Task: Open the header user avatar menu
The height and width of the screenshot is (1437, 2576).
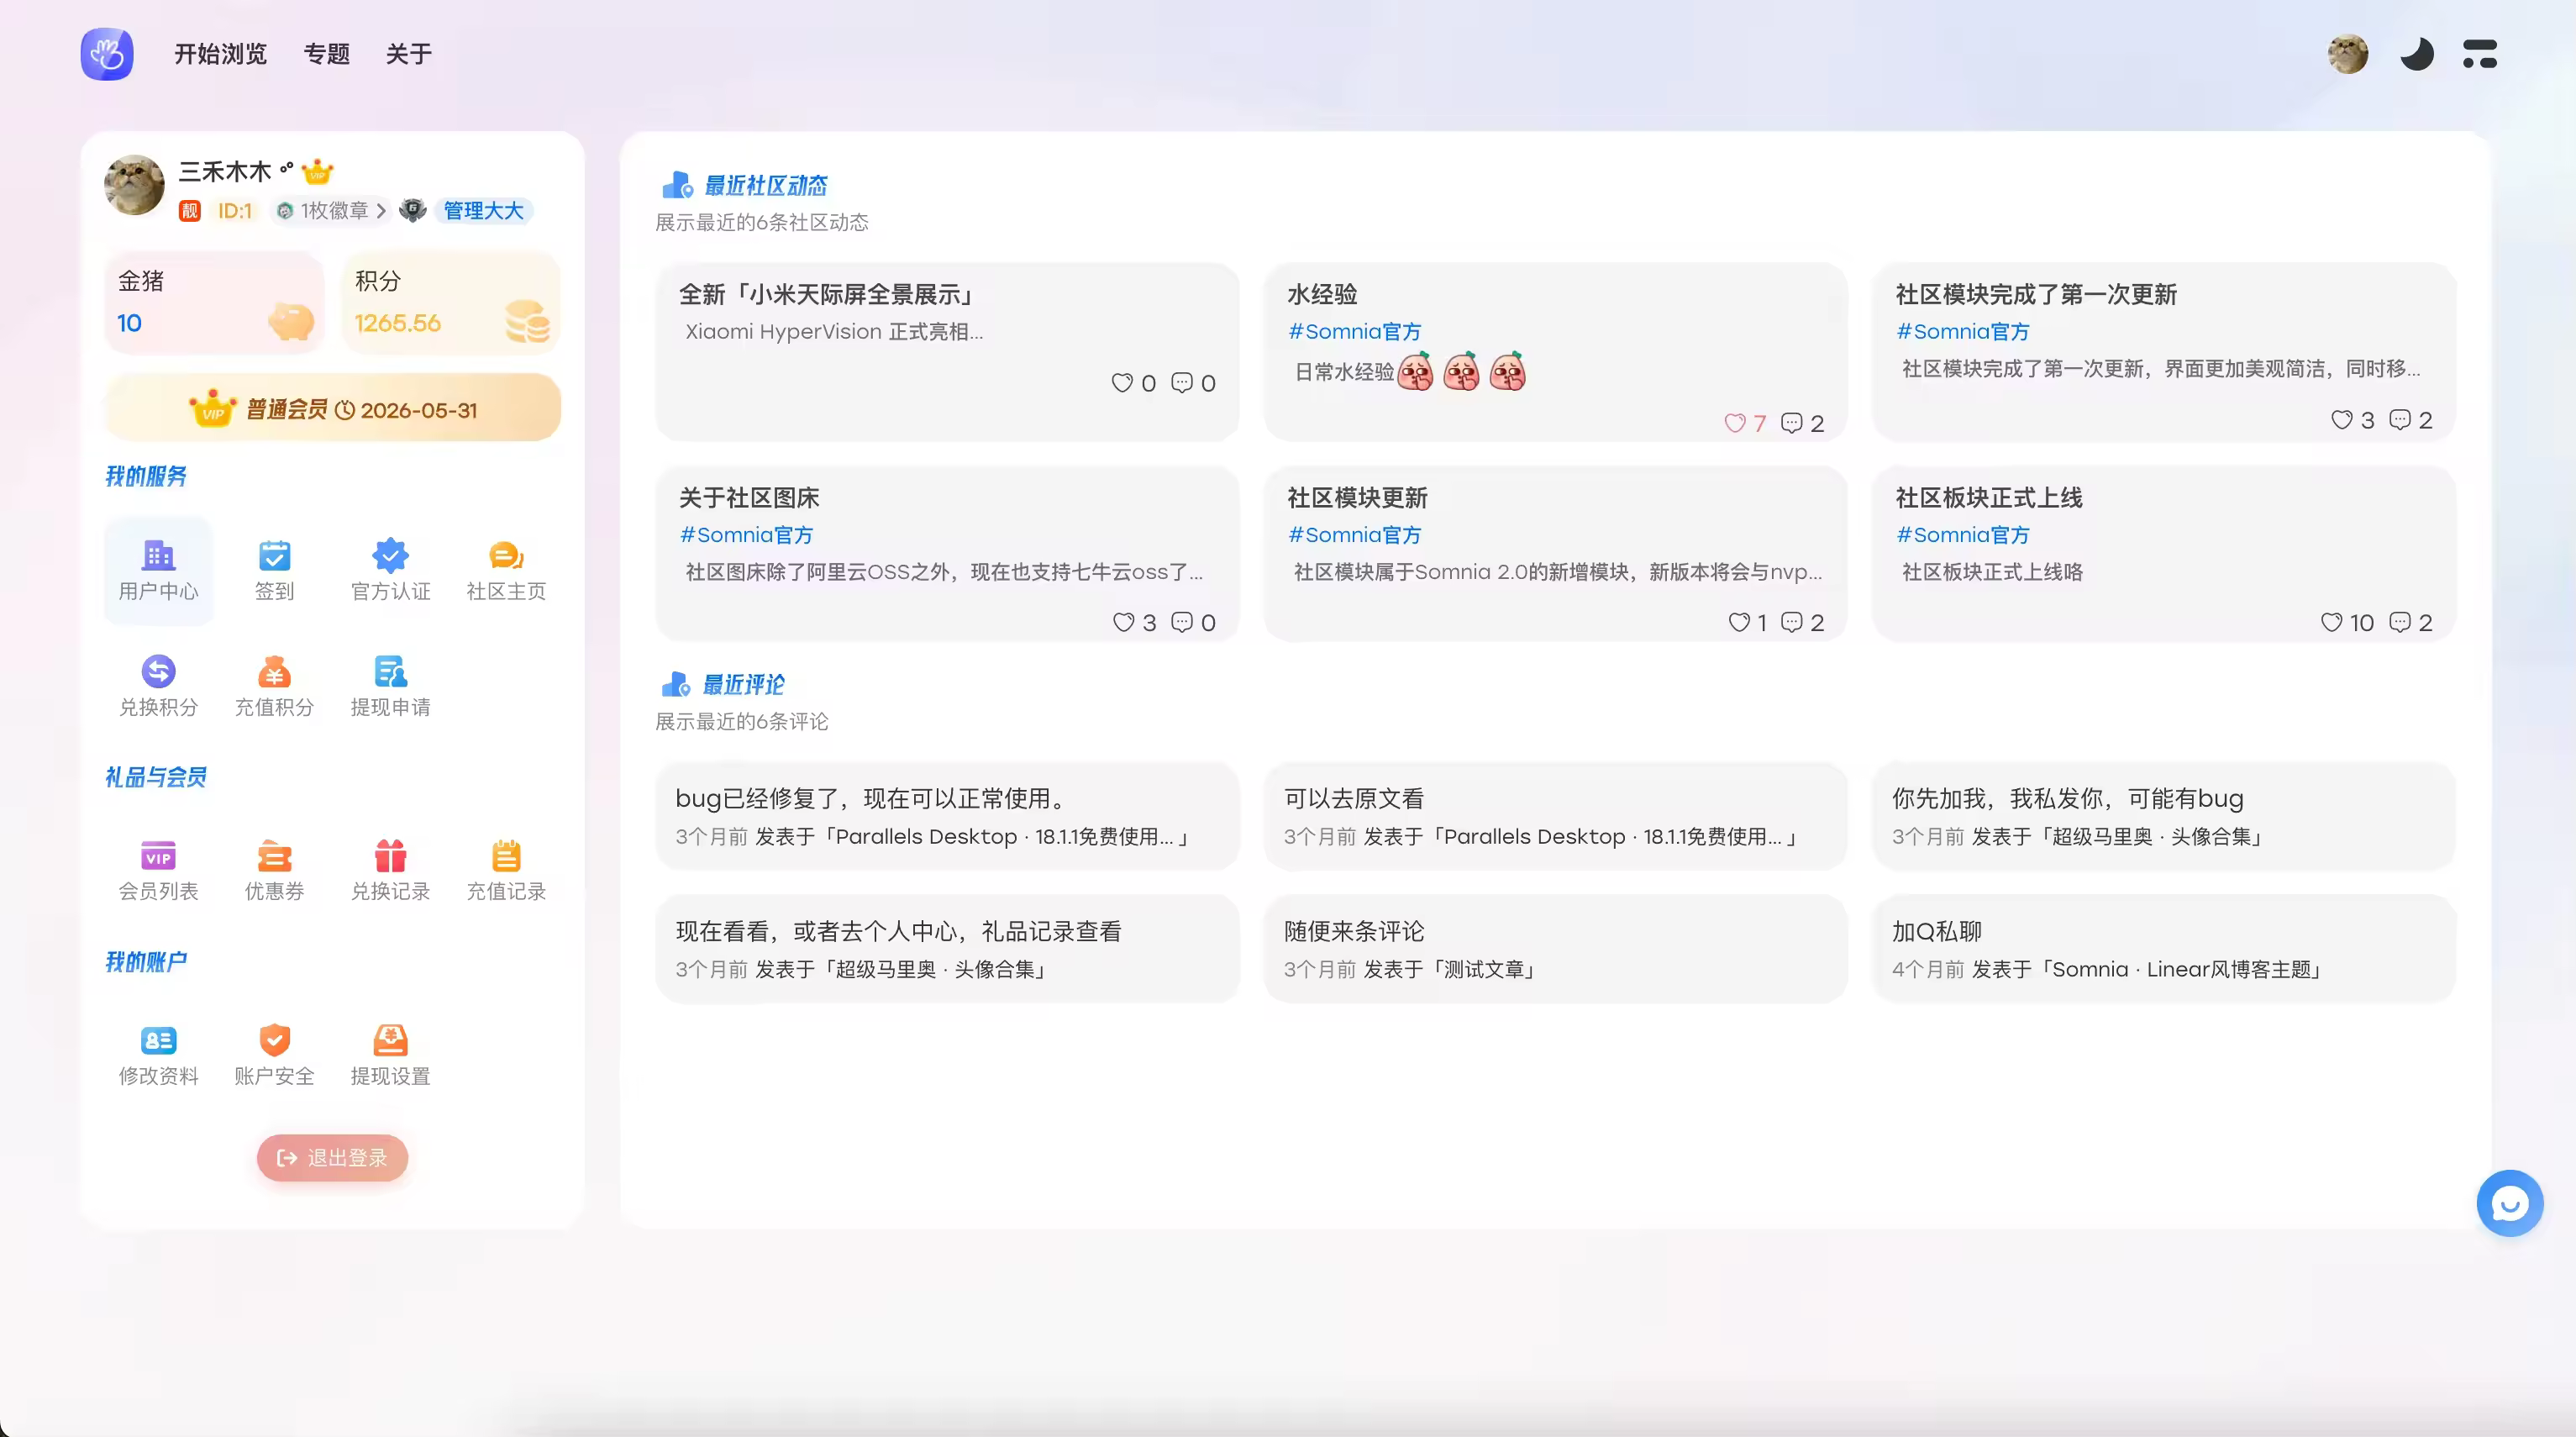Action: pyautogui.click(x=2347, y=54)
